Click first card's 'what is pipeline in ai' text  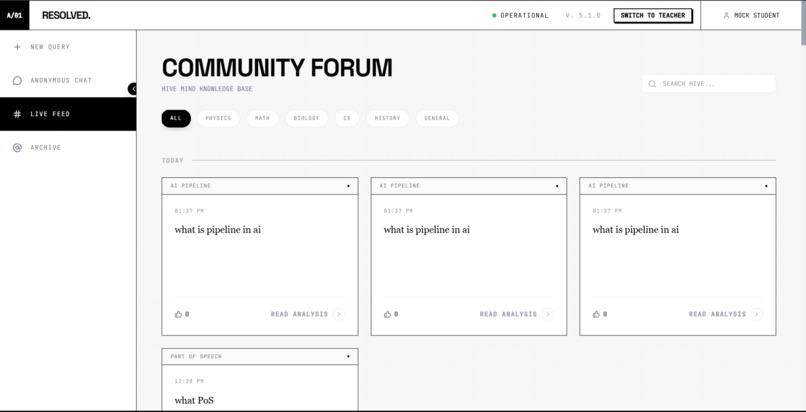[x=217, y=230]
